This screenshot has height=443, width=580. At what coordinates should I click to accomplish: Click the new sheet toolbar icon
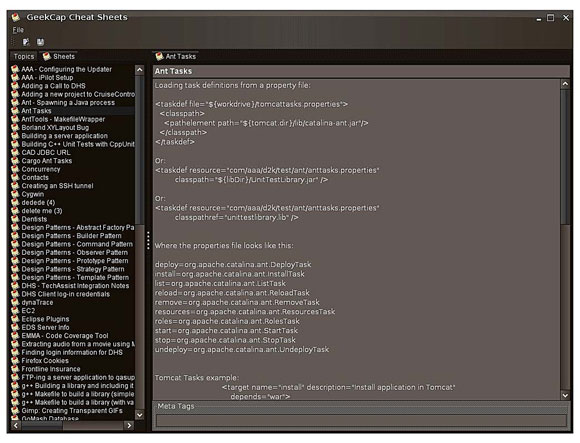pos(26,42)
